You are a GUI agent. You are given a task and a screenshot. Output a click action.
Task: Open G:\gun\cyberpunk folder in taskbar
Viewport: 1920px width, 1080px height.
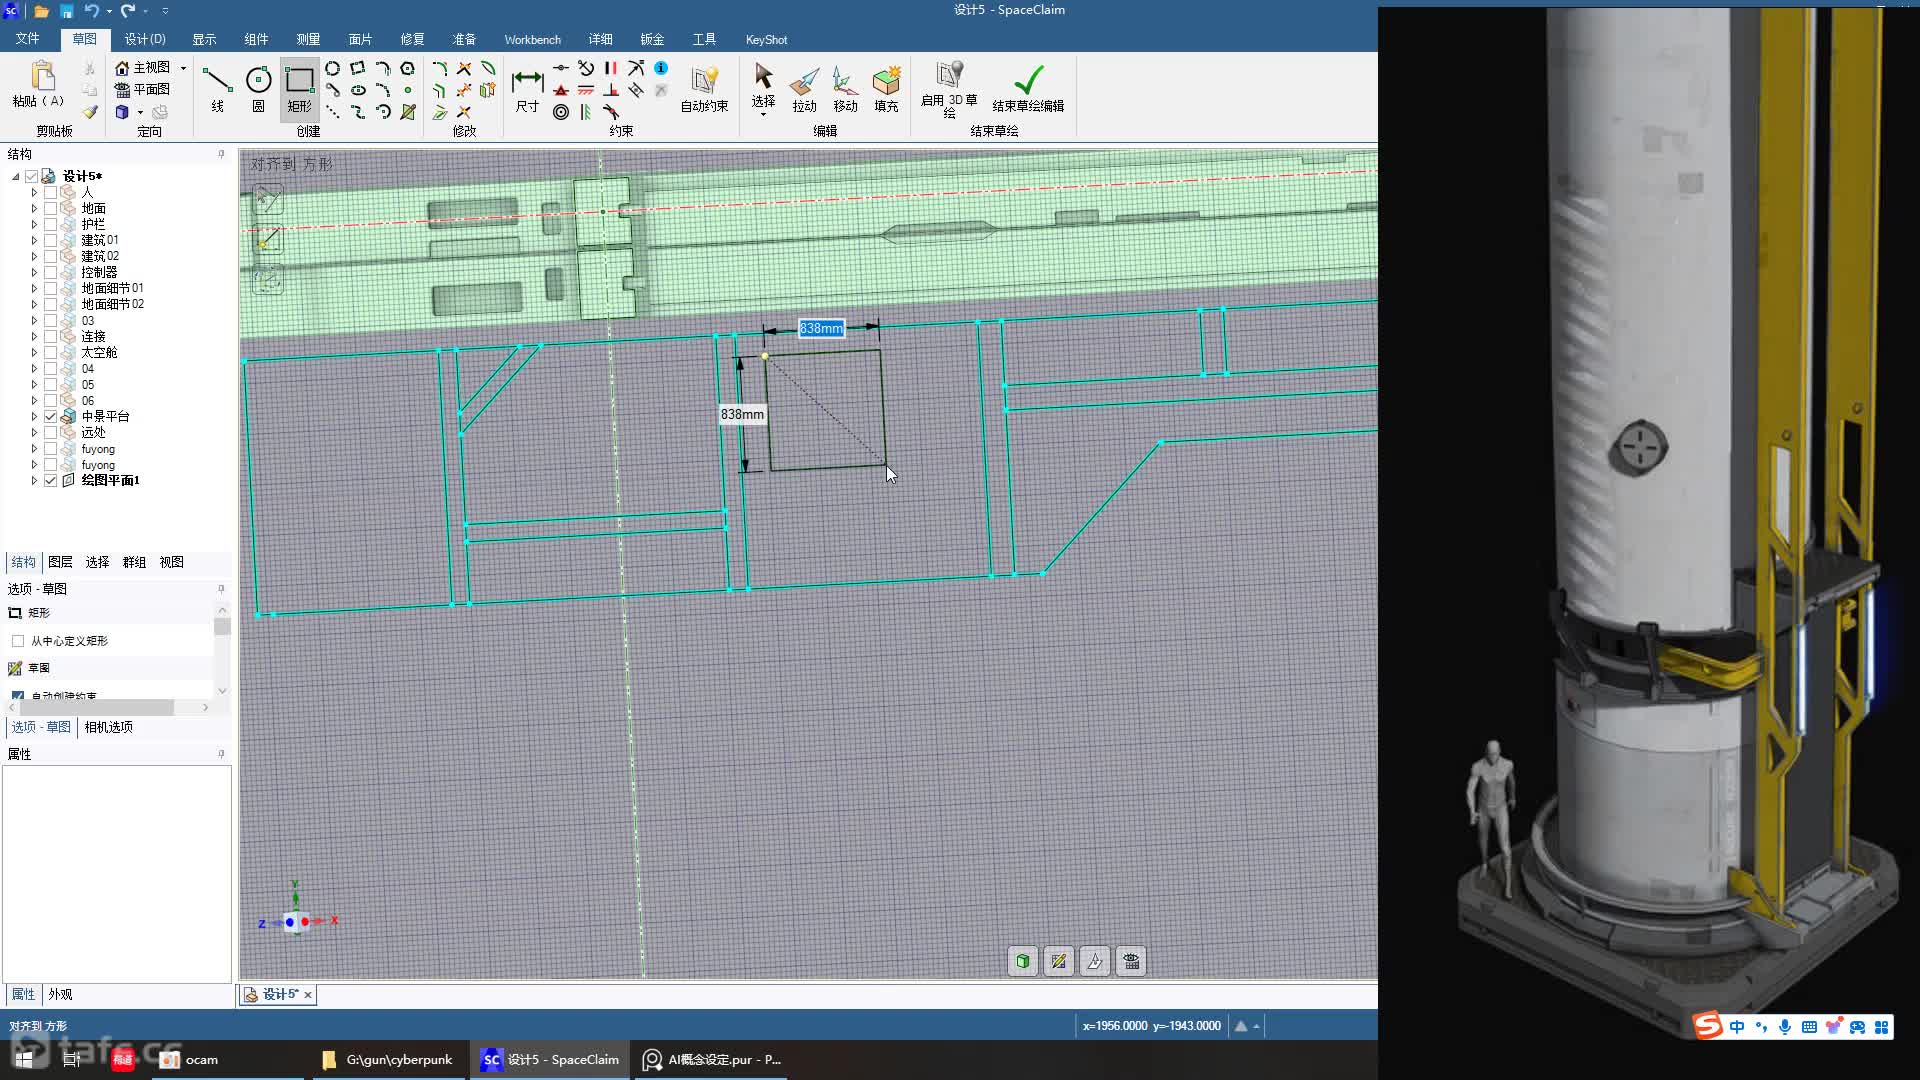point(389,1059)
